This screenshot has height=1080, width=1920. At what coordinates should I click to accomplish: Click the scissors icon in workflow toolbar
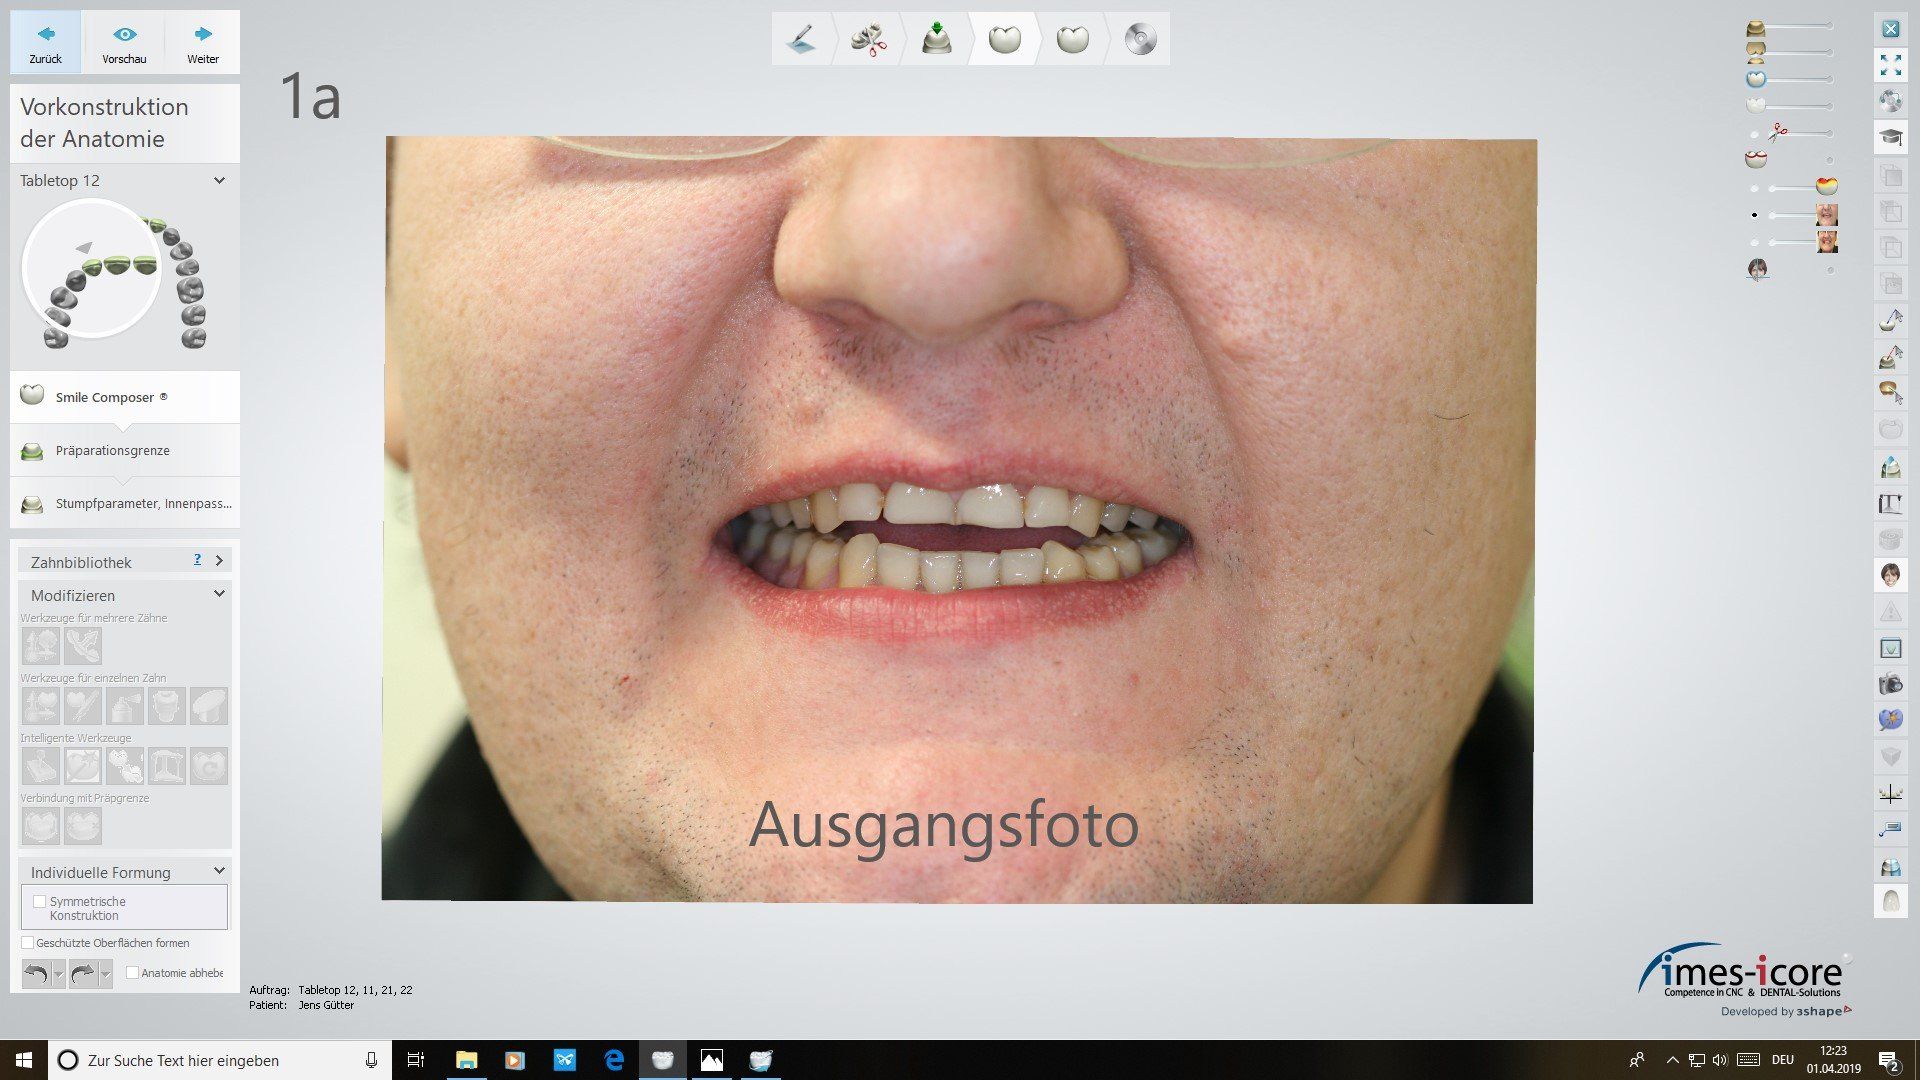point(869,40)
